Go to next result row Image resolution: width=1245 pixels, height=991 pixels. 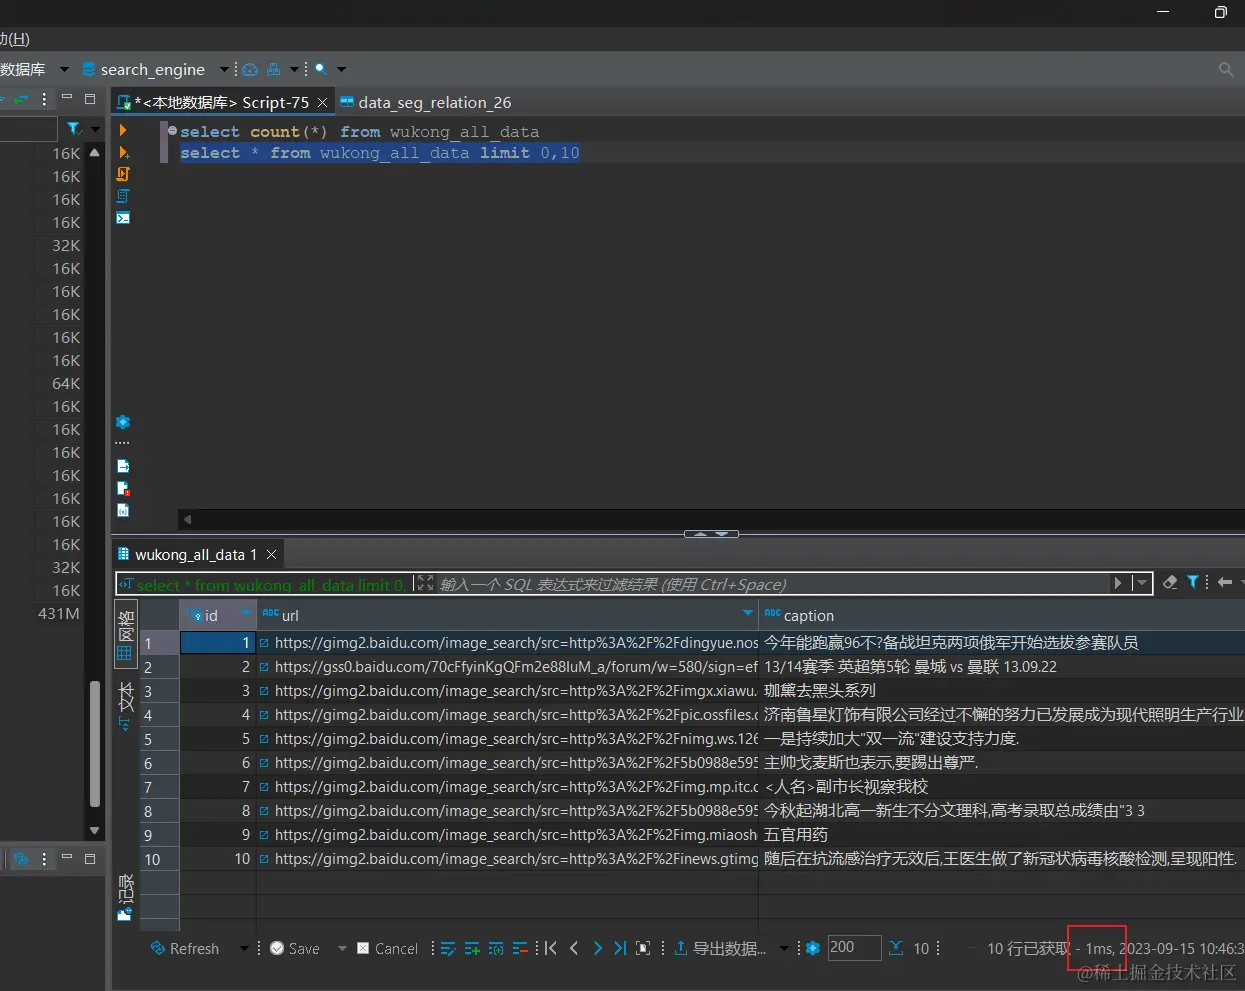click(x=597, y=948)
